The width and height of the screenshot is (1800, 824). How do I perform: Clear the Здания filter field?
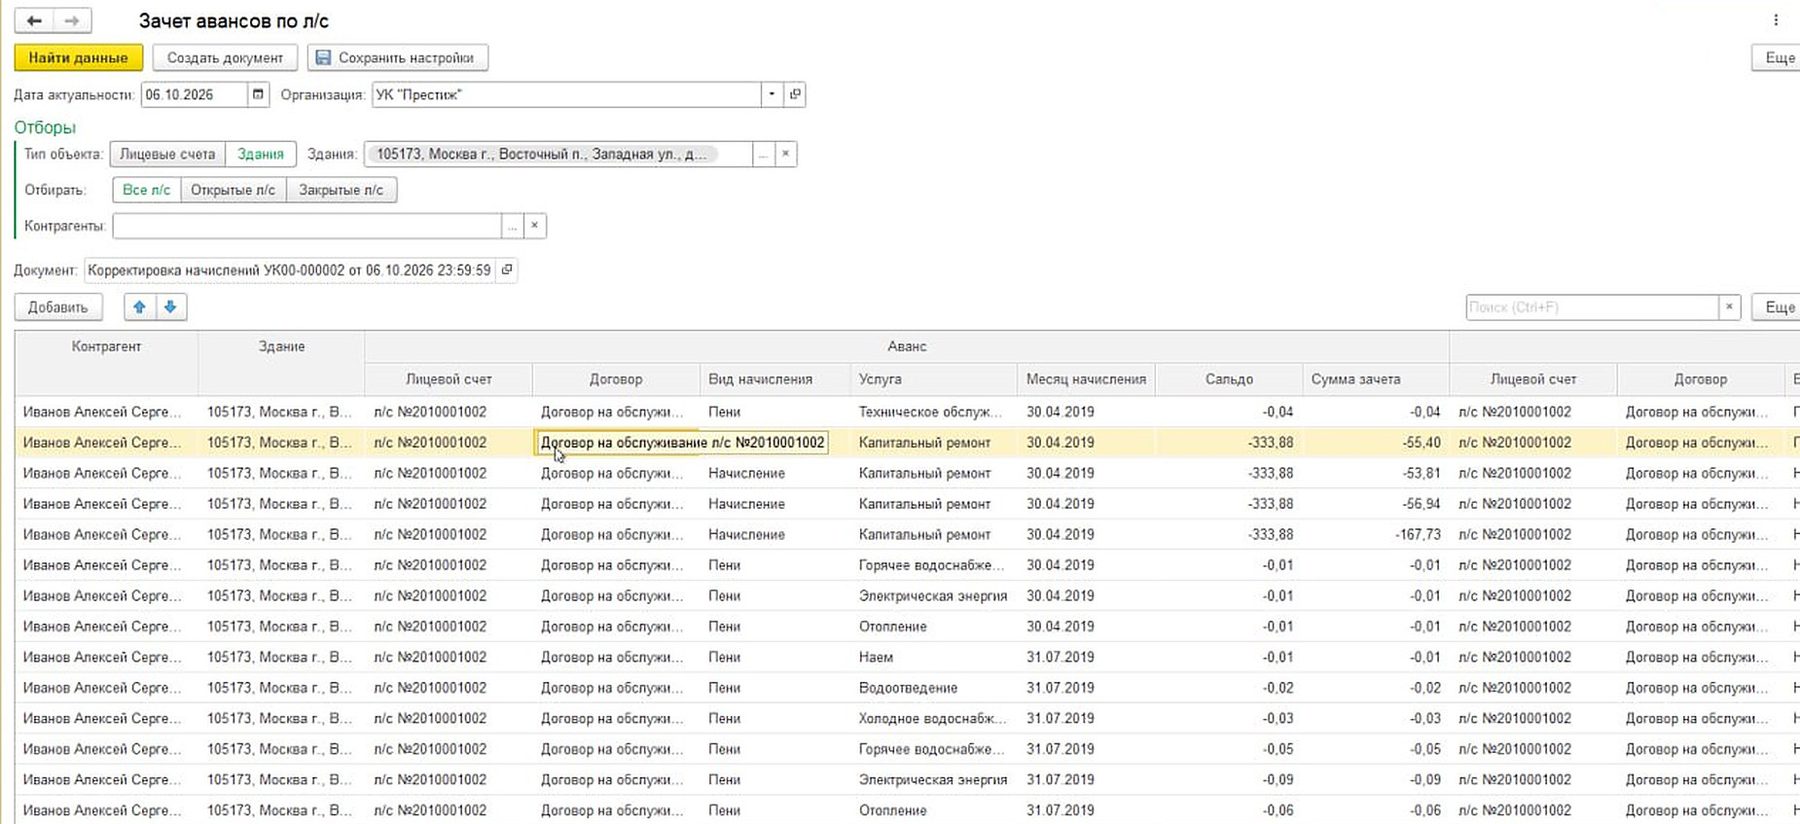786,155
